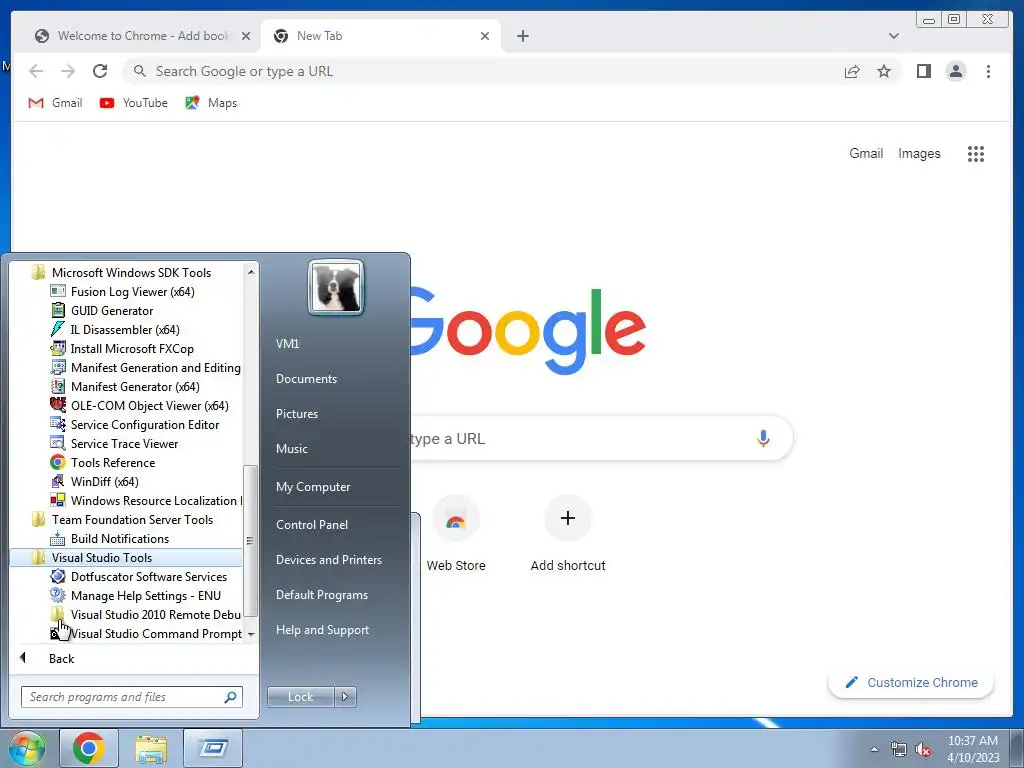Viewport: 1024px width, 768px height.
Task: Start voice search microphone icon
Action: pos(763,438)
